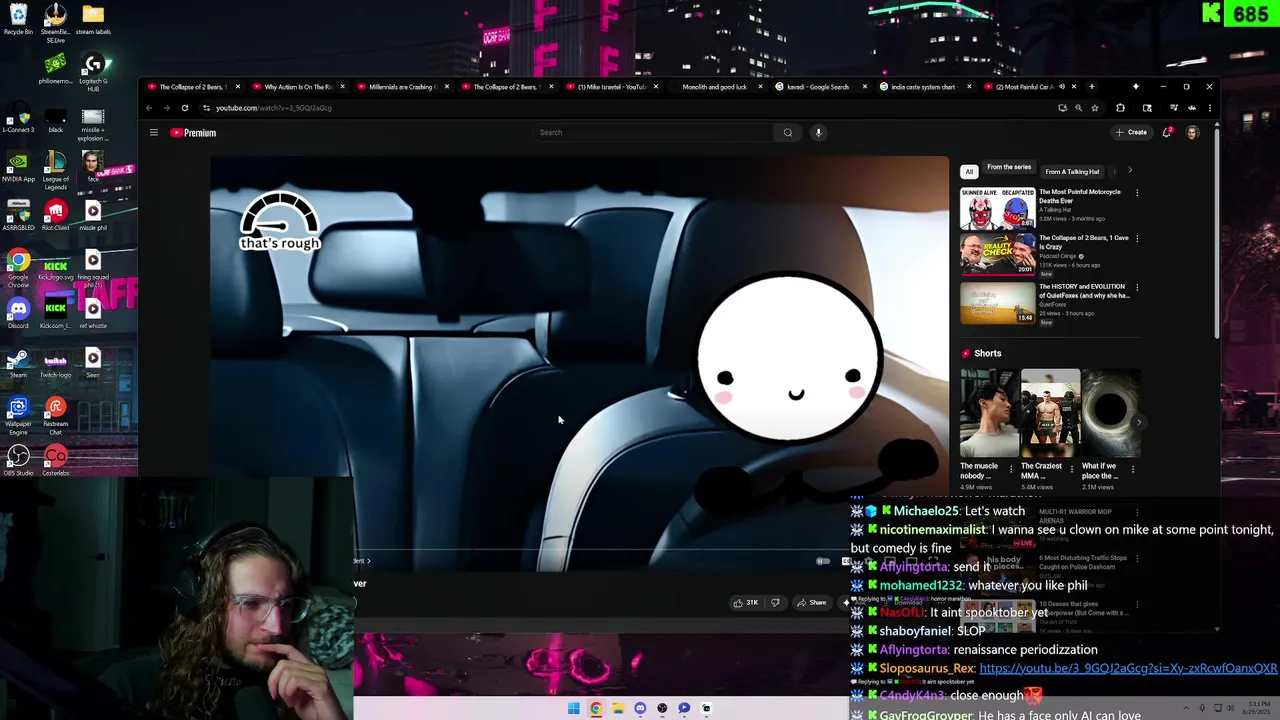Show next Shorts with the chevron arrow
The width and height of the screenshot is (1280, 720).
(x=1139, y=421)
